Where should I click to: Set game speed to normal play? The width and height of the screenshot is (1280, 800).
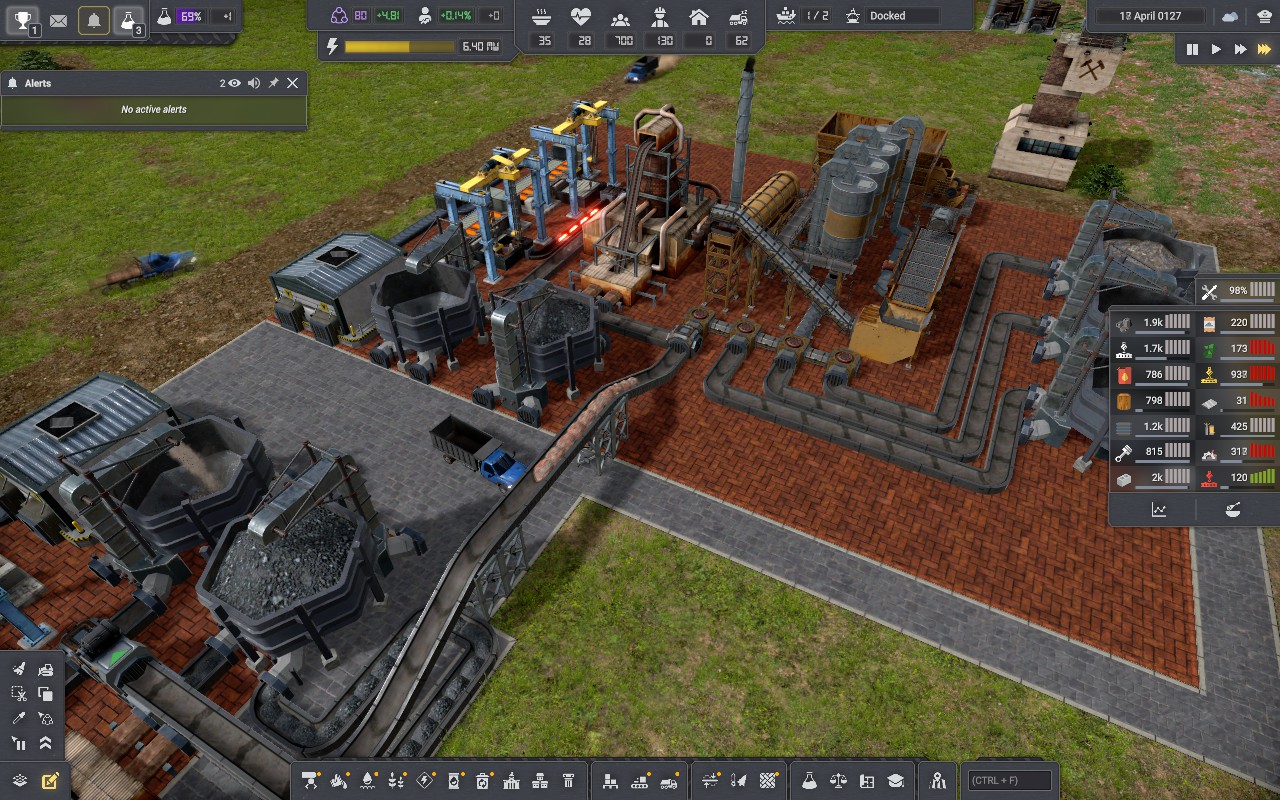pyautogui.click(x=1216, y=49)
